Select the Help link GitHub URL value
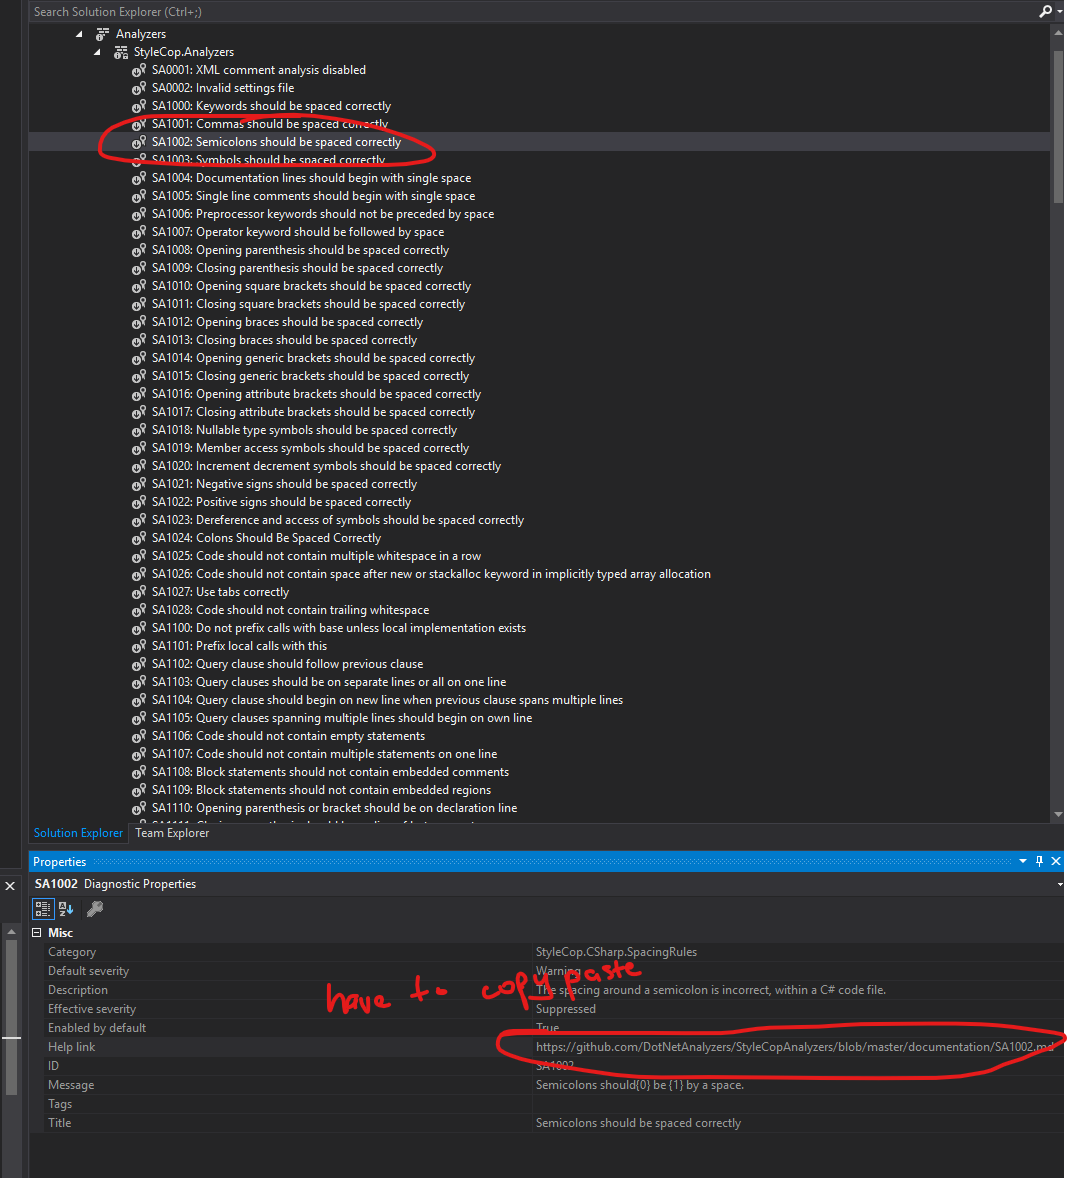Screen dimensions: 1069x1178 pos(795,1047)
